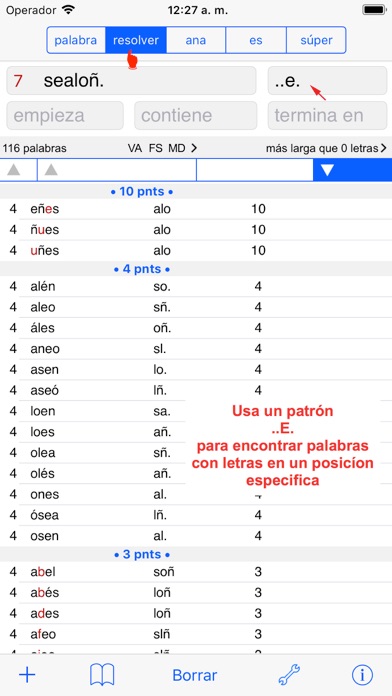Click the Borrar button
The width and height of the screenshot is (392, 696).
pyautogui.click(x=195, y=675)
